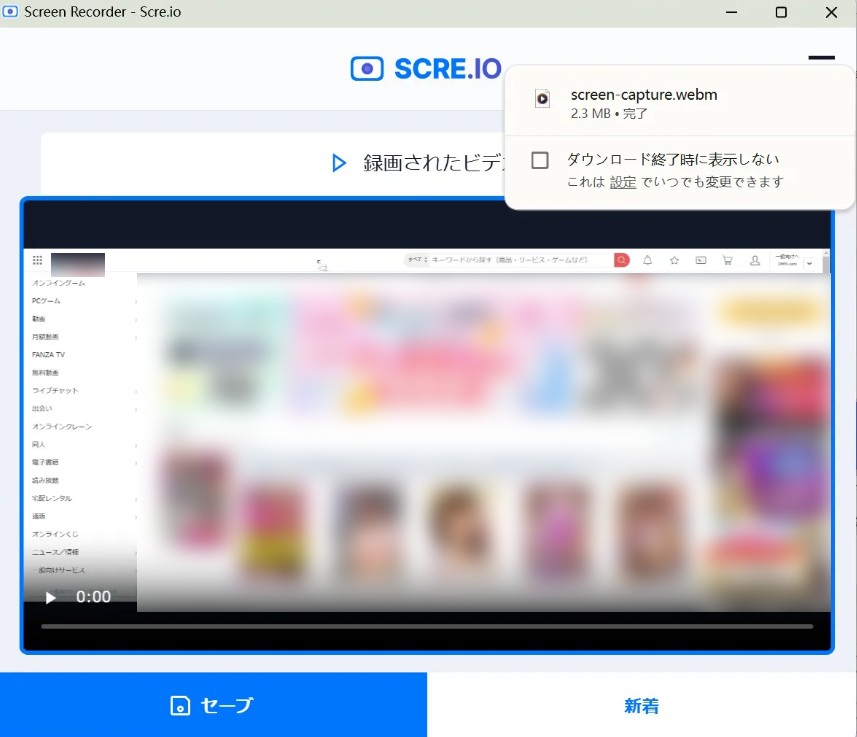Click the video seek bar below the preview

427,627
